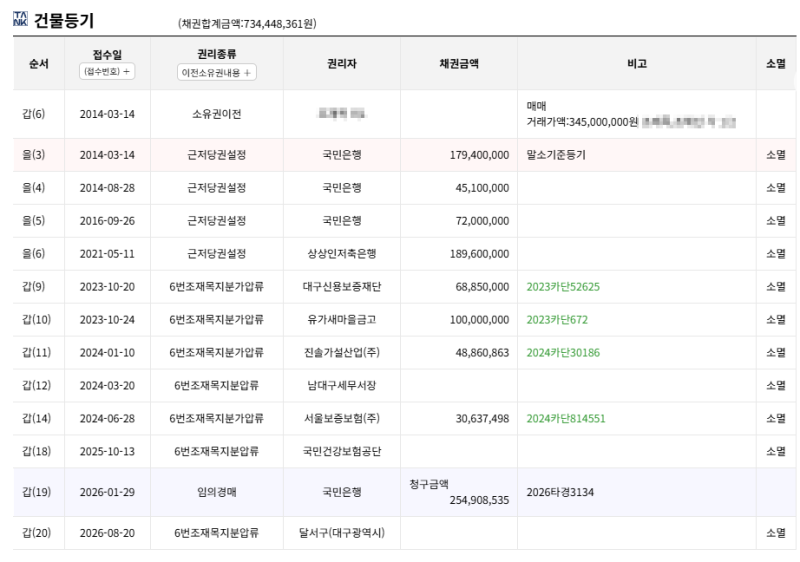Click 소멸 status in the 갑(20) row

click(x=776, y=533)
